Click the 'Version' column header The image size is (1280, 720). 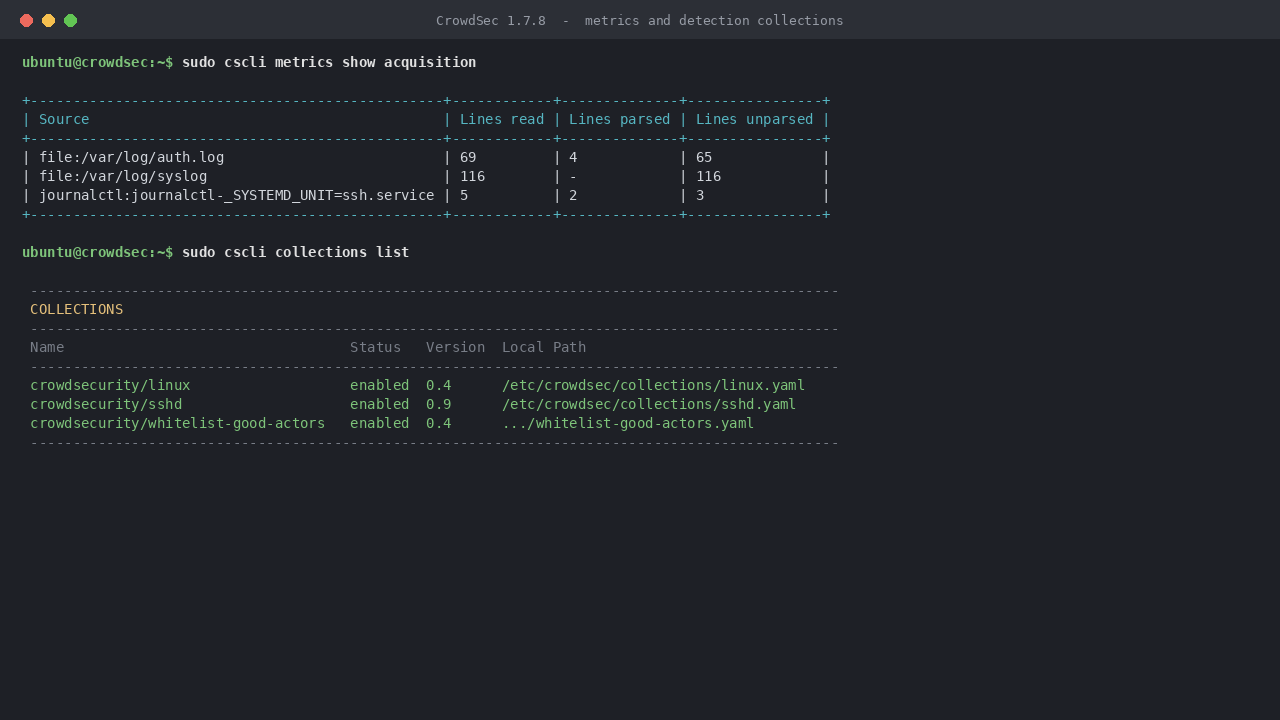(456, 347)
